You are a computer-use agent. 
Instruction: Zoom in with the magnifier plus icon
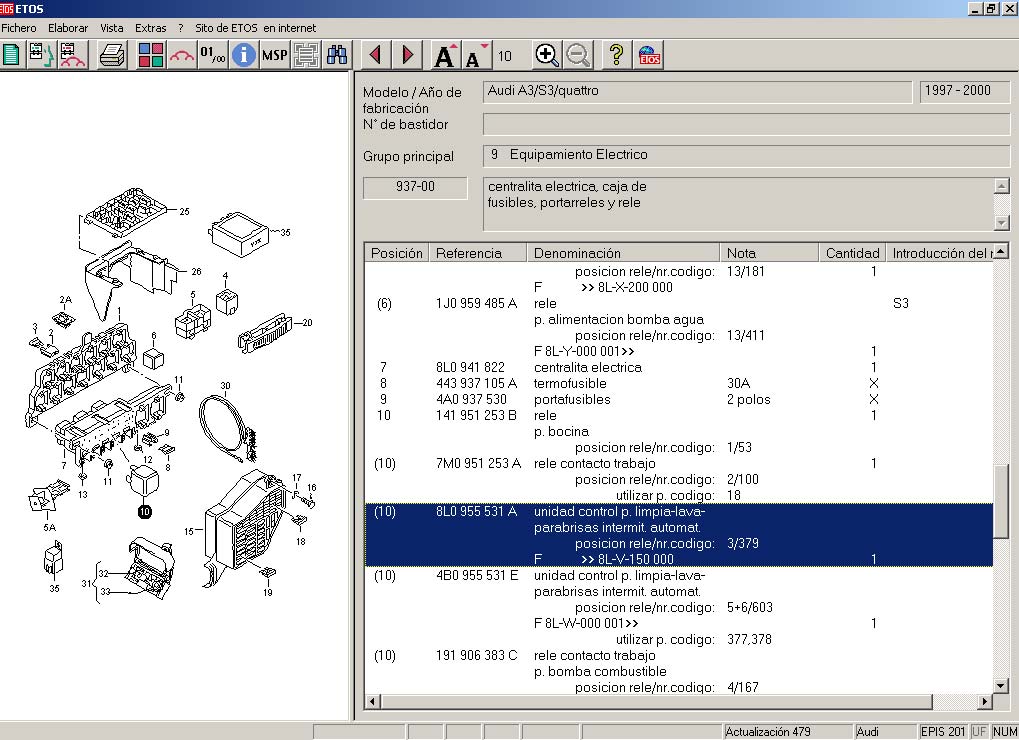point(547,55)
